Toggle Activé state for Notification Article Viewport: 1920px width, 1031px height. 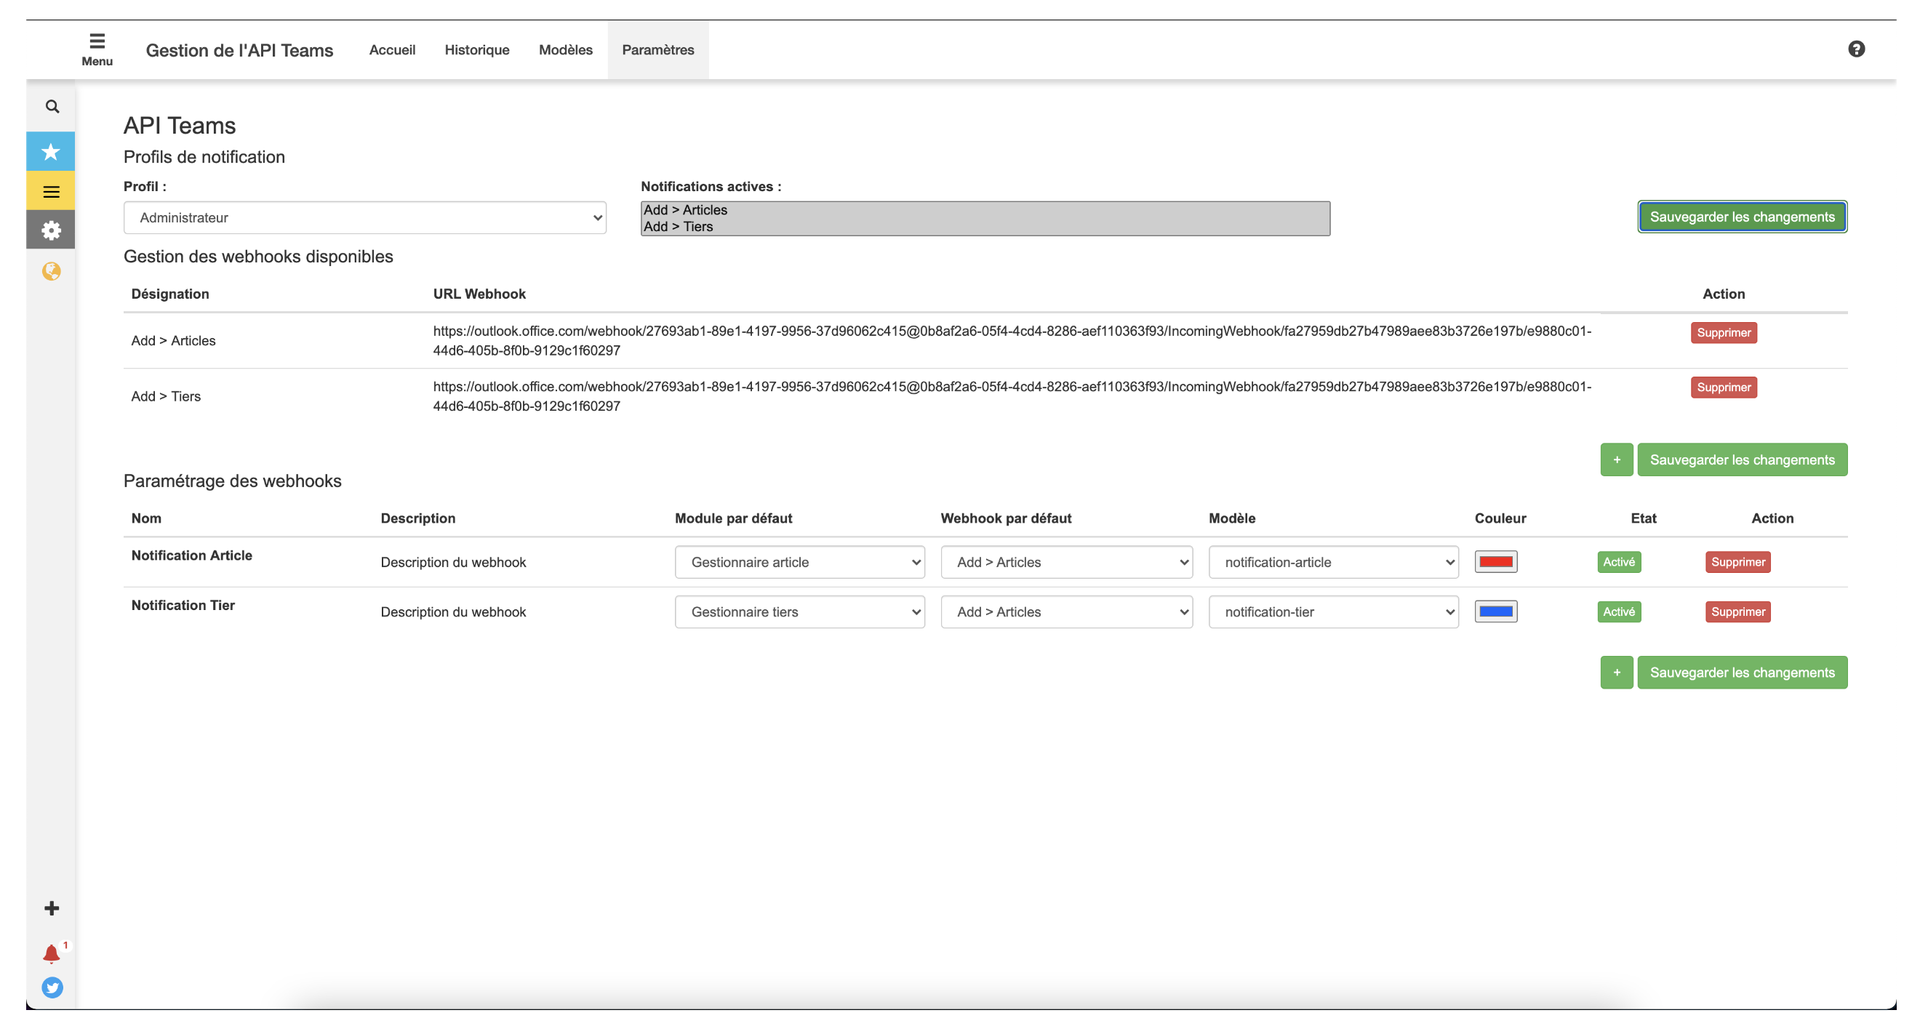[x=1619, y=562]
